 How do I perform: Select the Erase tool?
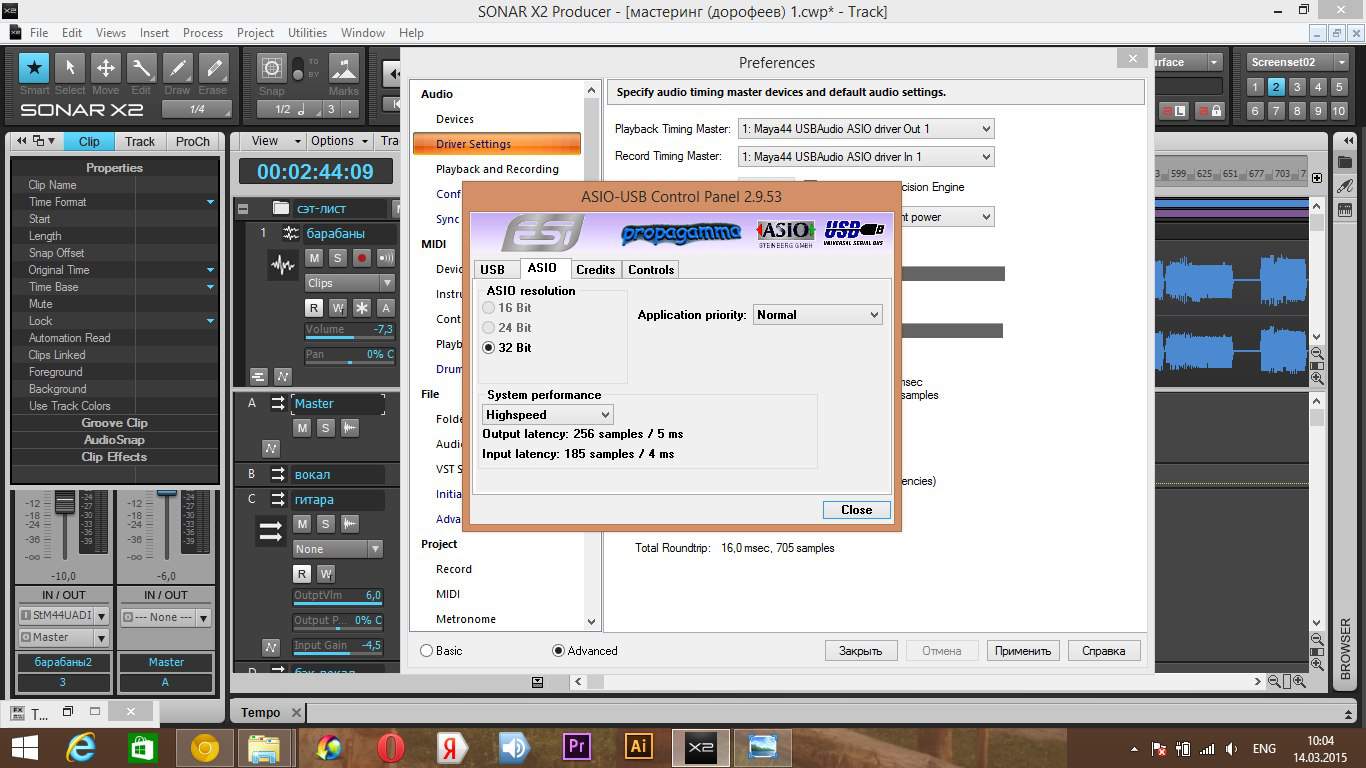[213, 69]
